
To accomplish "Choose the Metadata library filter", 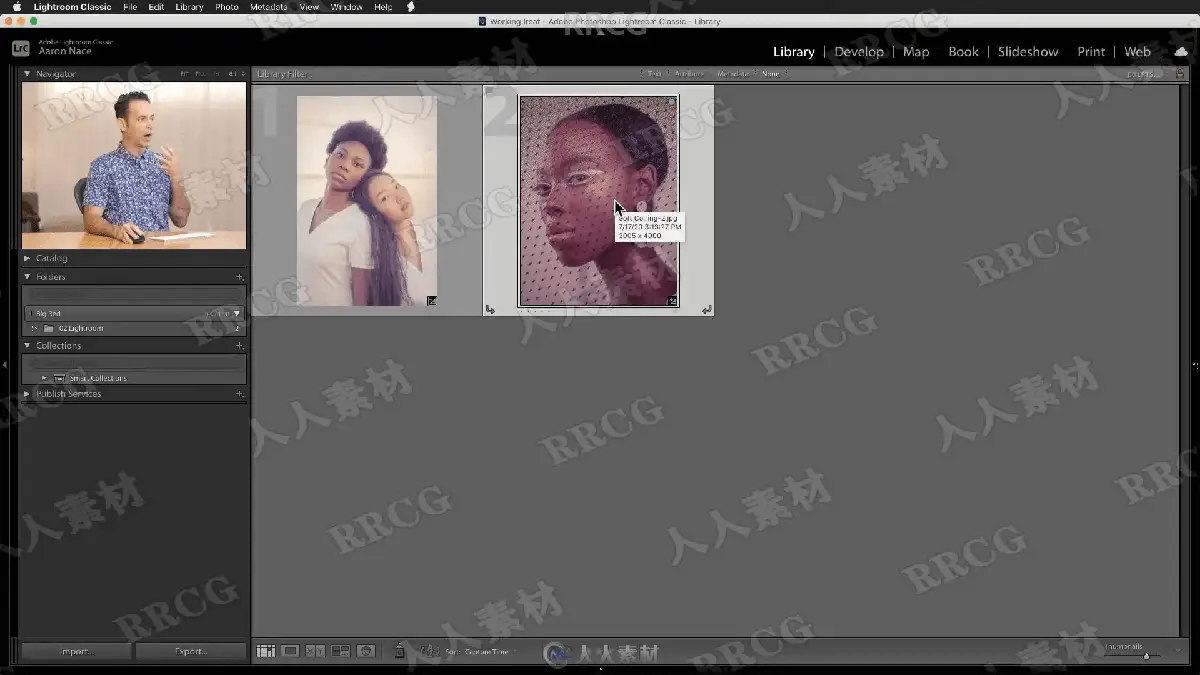I will 732,74.
